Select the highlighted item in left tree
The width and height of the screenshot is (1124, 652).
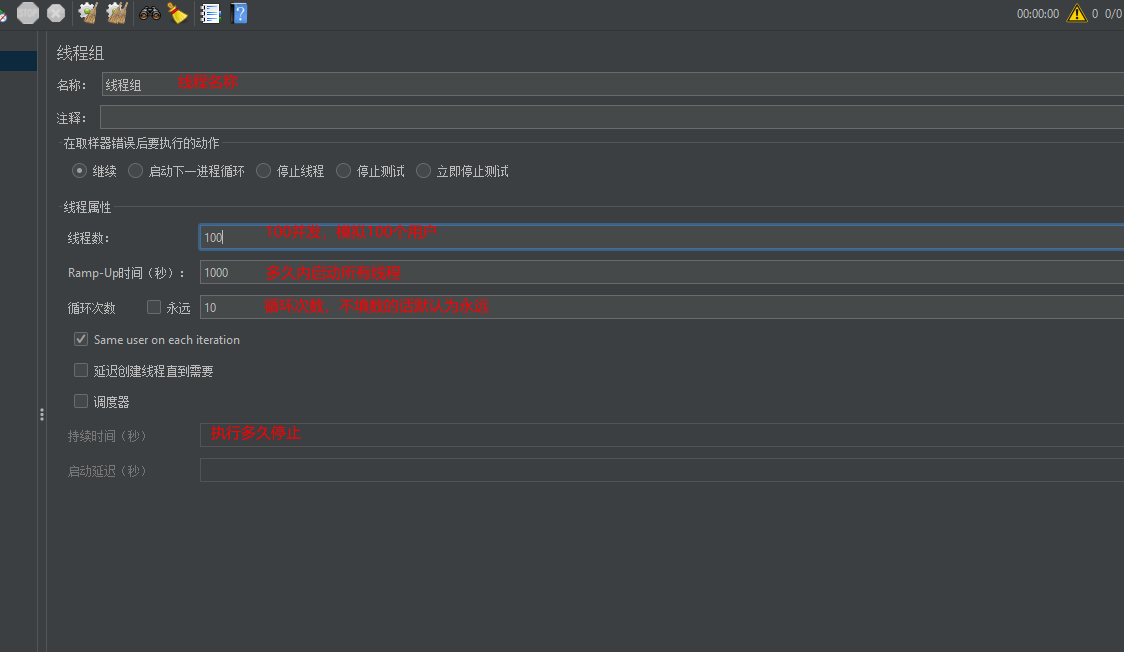click(x=19, y=61)
